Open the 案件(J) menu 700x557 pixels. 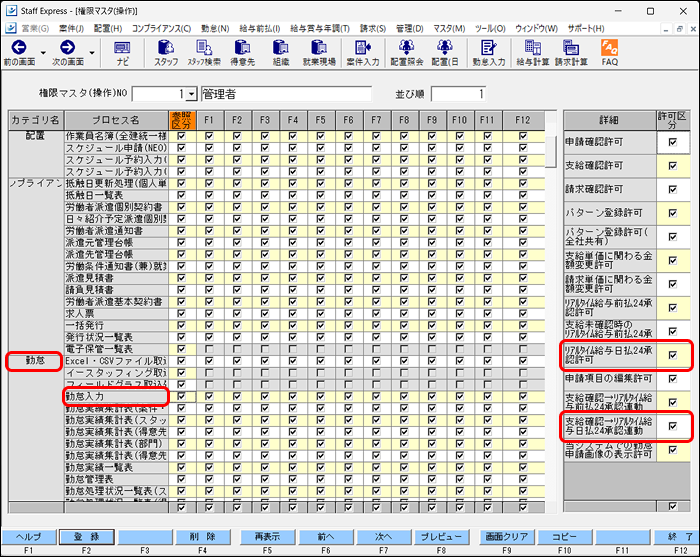tap(71, 29)
